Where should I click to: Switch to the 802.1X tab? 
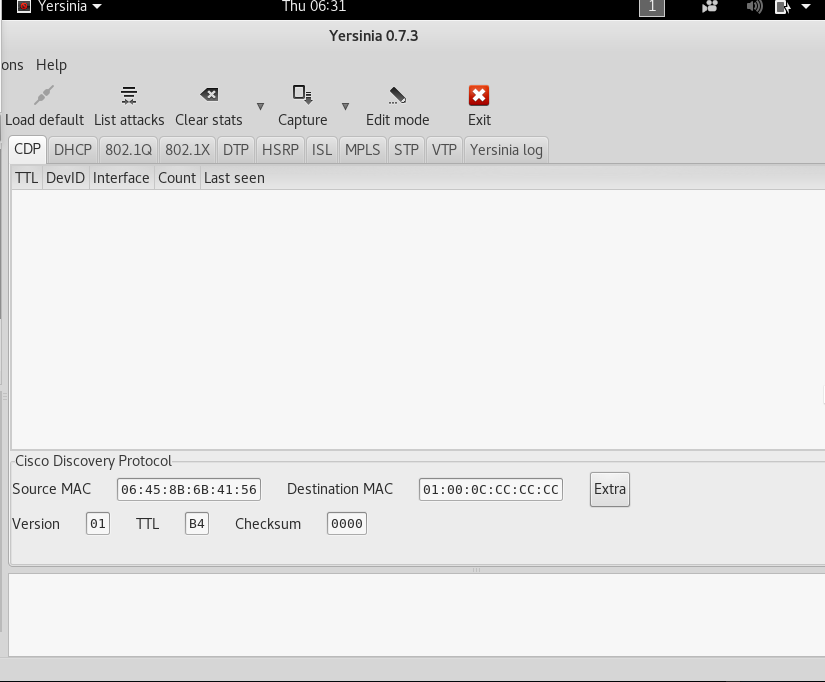(x=187, y=150)
